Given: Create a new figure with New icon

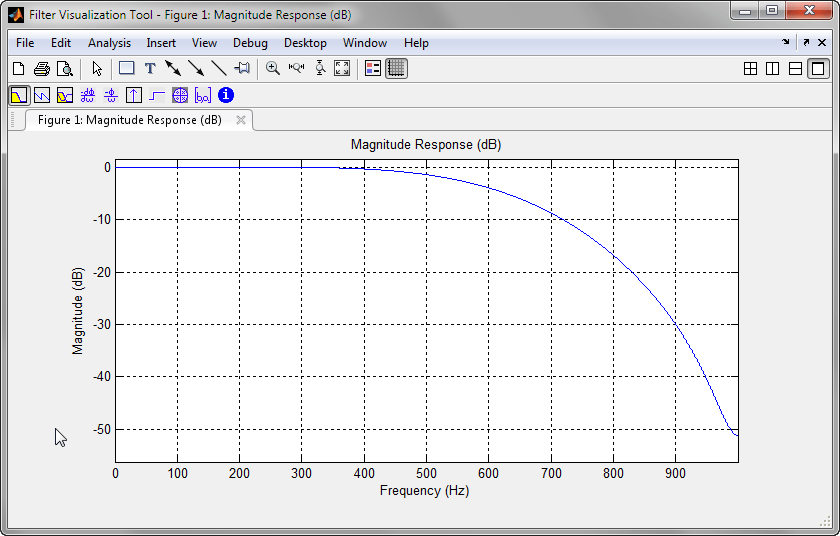Looking at the screenshot, I should (19, 69).
